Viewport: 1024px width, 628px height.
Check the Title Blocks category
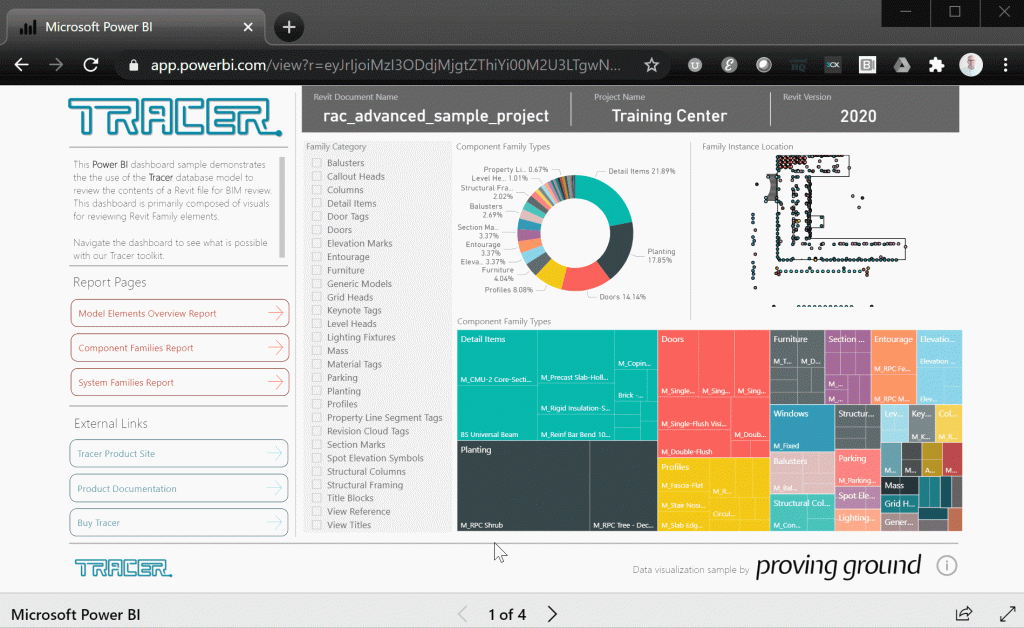[x=317, y=498]
